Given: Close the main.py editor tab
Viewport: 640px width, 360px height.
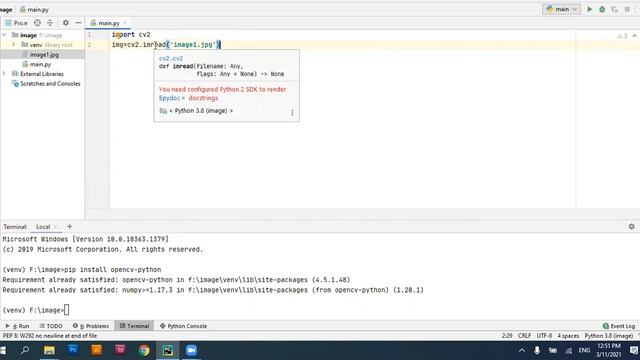Looking at the screenshot, I should 125,23.
